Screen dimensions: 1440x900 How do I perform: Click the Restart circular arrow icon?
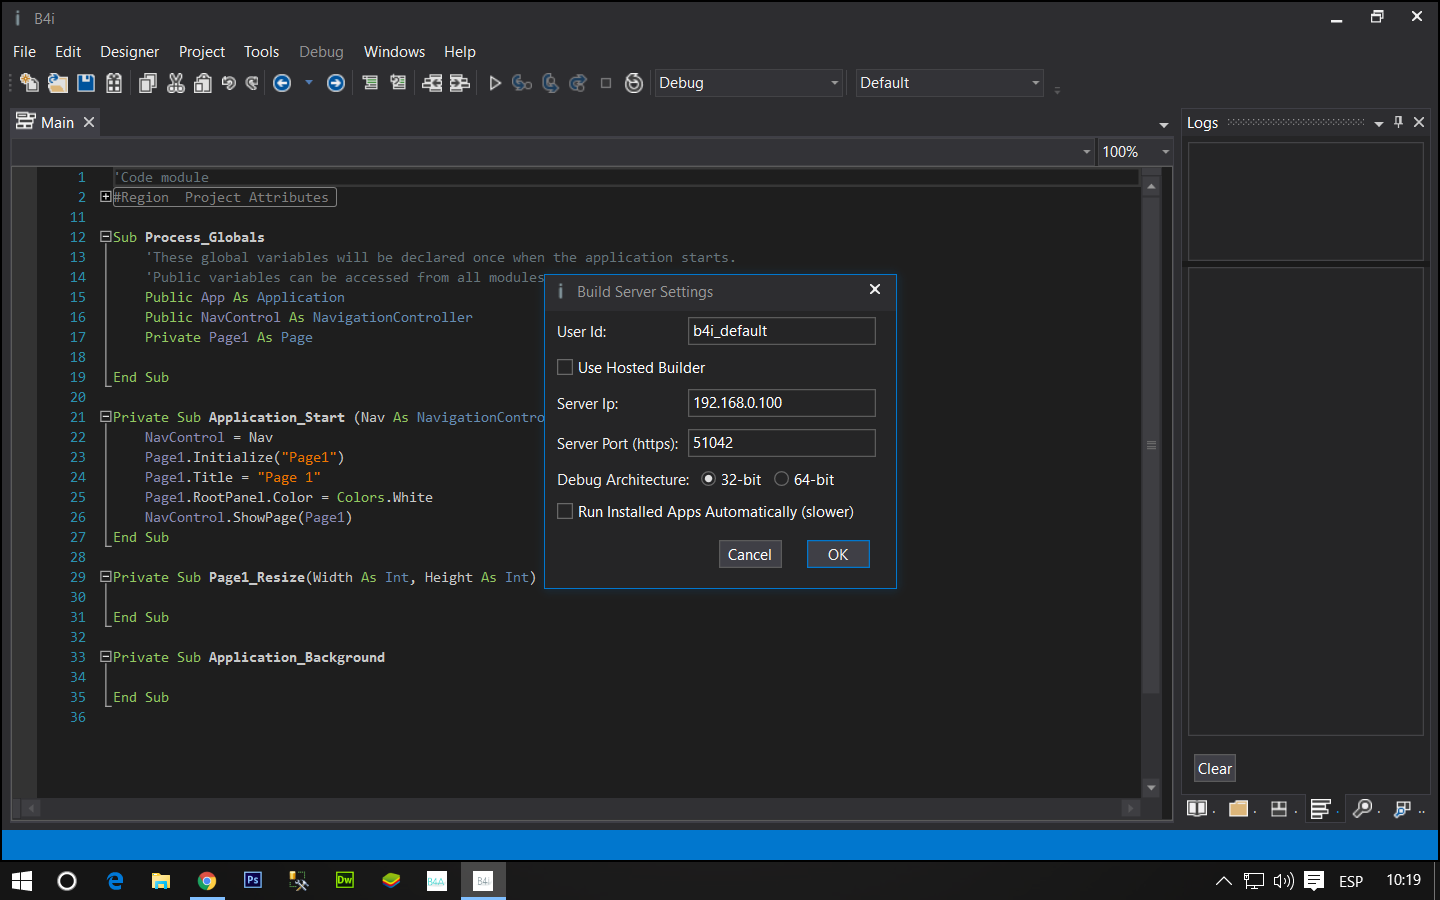point(633,83)
